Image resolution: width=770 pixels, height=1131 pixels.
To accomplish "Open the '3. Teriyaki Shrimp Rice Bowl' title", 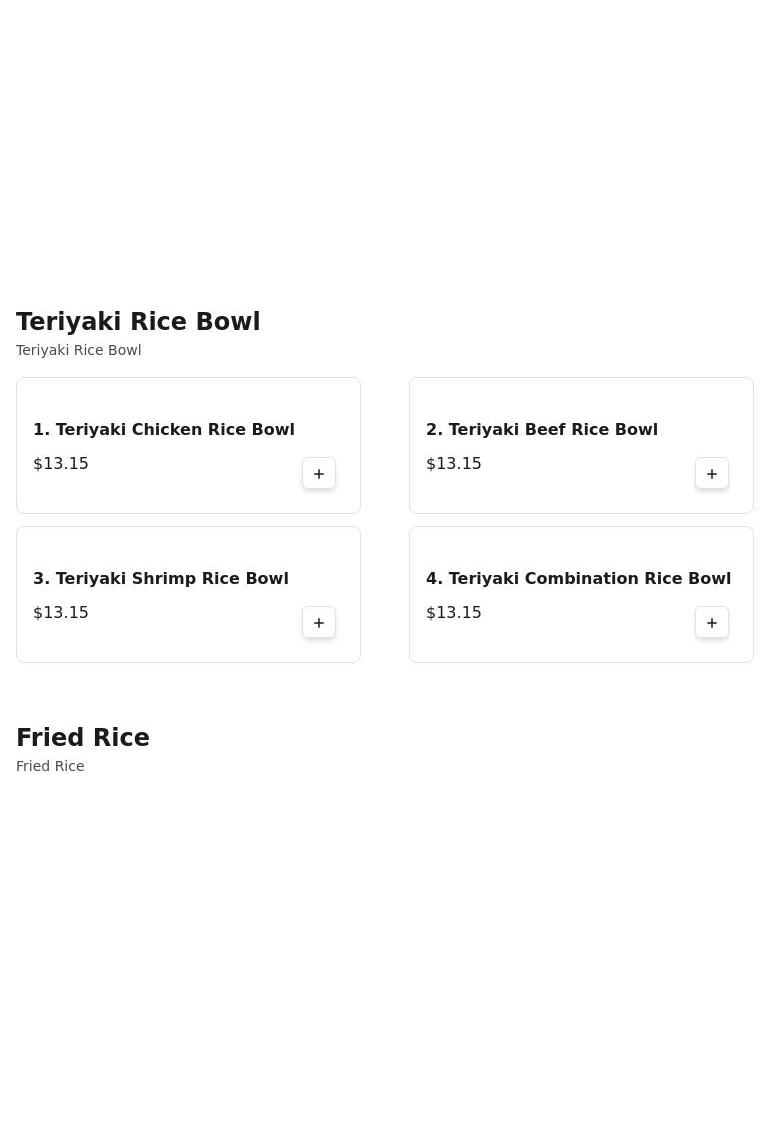I will pyautogui.click(x=161, y=578).
